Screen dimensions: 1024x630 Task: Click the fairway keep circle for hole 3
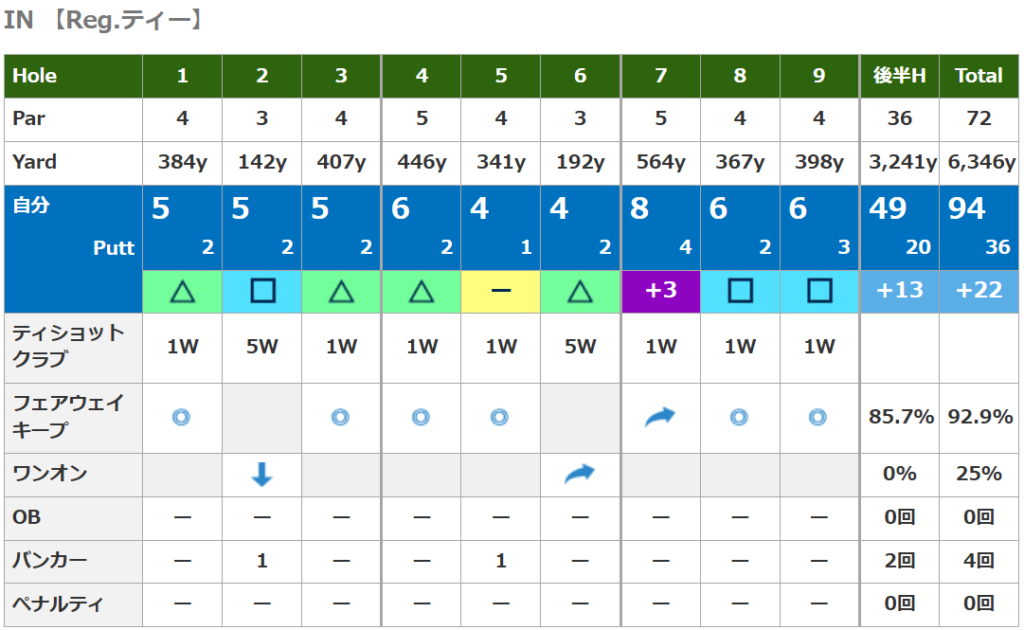pos(341,418)
